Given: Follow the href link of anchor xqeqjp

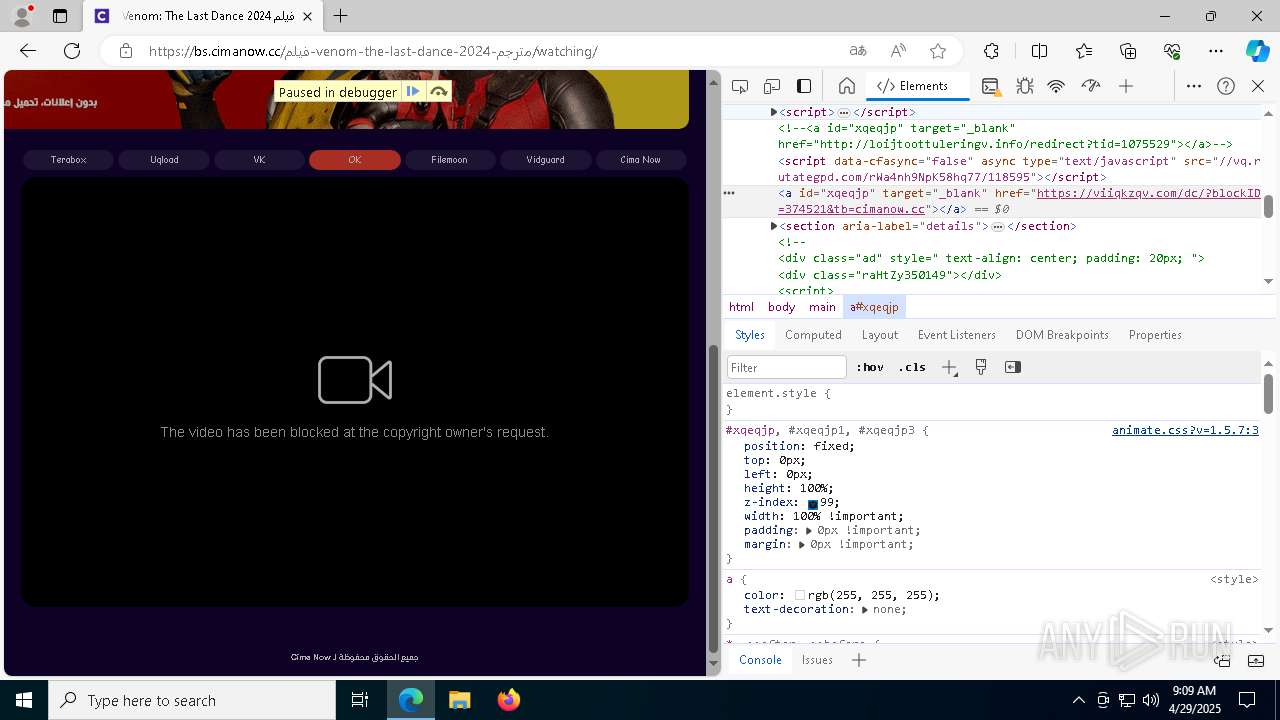Looking at the screenshot, I should (x=1019, y=201).
